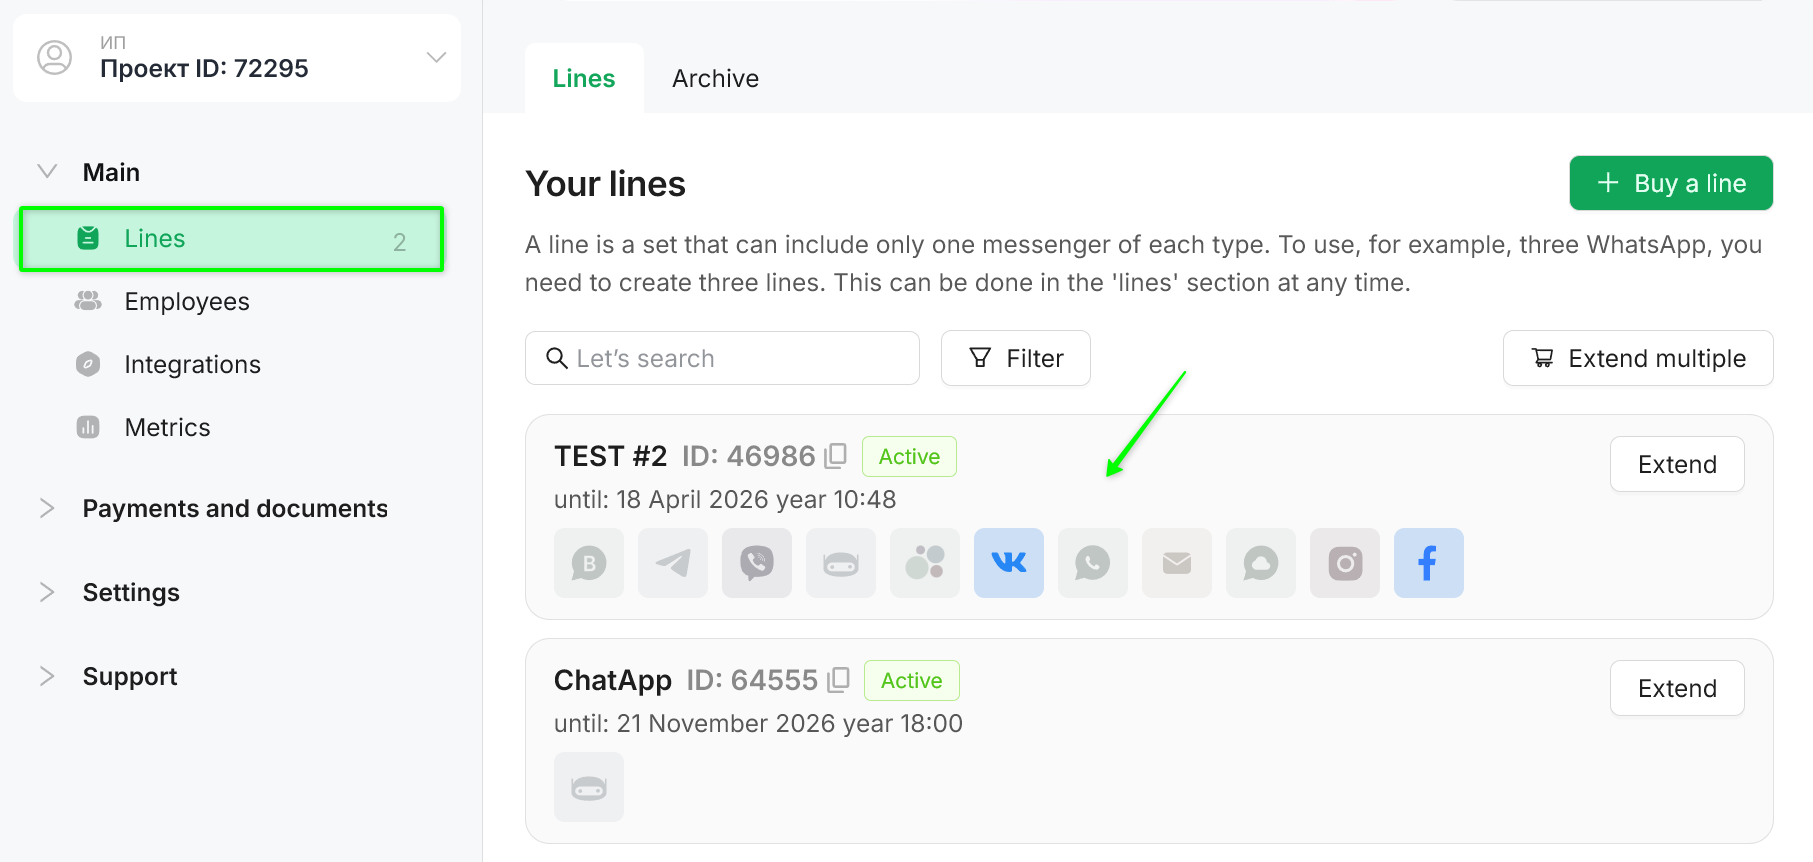
Task: Open the Facebook messenger icon
Action: point(1429,563)
